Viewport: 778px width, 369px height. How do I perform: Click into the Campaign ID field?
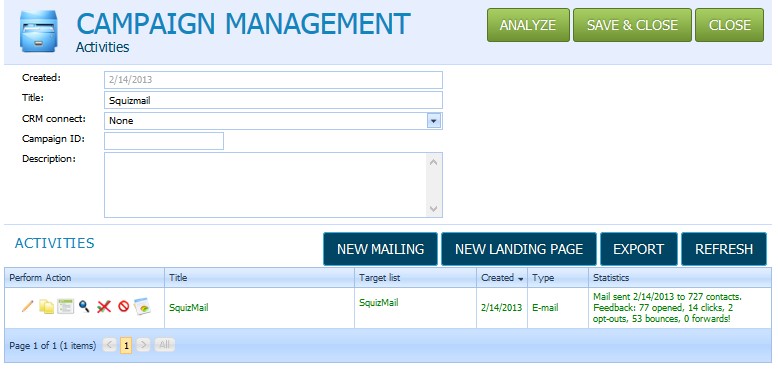(x=164, y=141)
